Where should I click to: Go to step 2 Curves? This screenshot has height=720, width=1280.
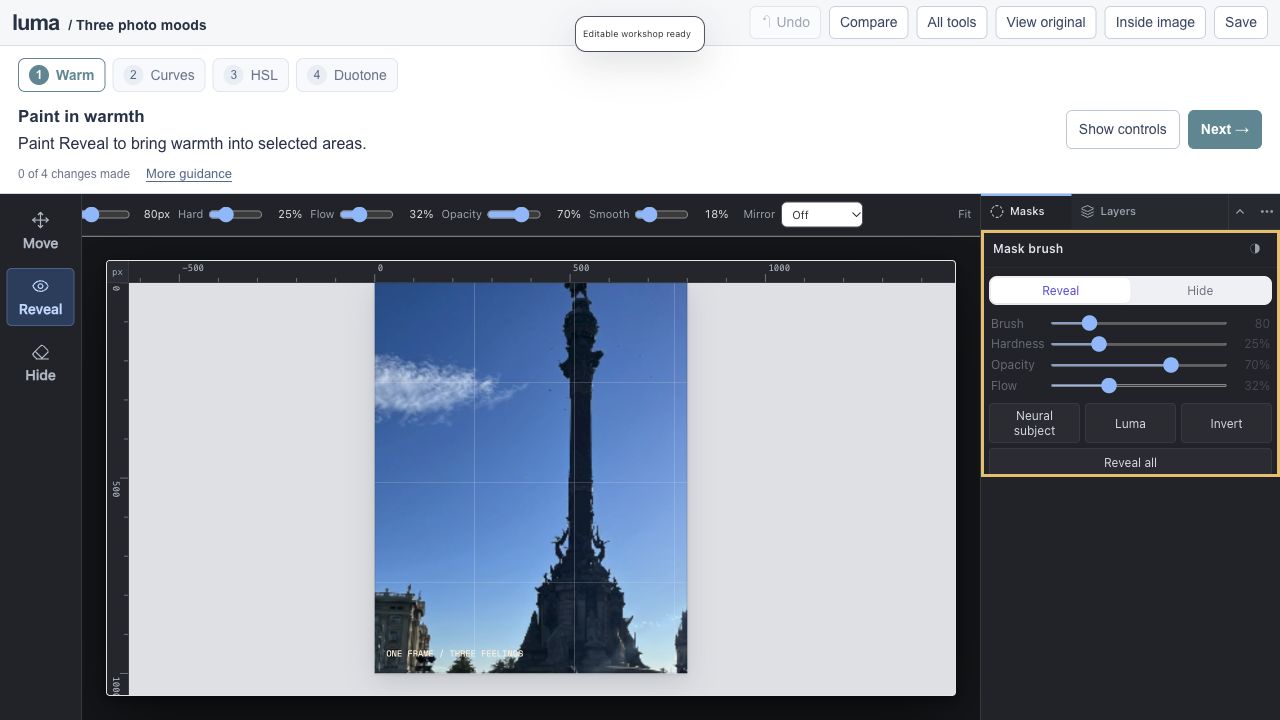[159, 75]
